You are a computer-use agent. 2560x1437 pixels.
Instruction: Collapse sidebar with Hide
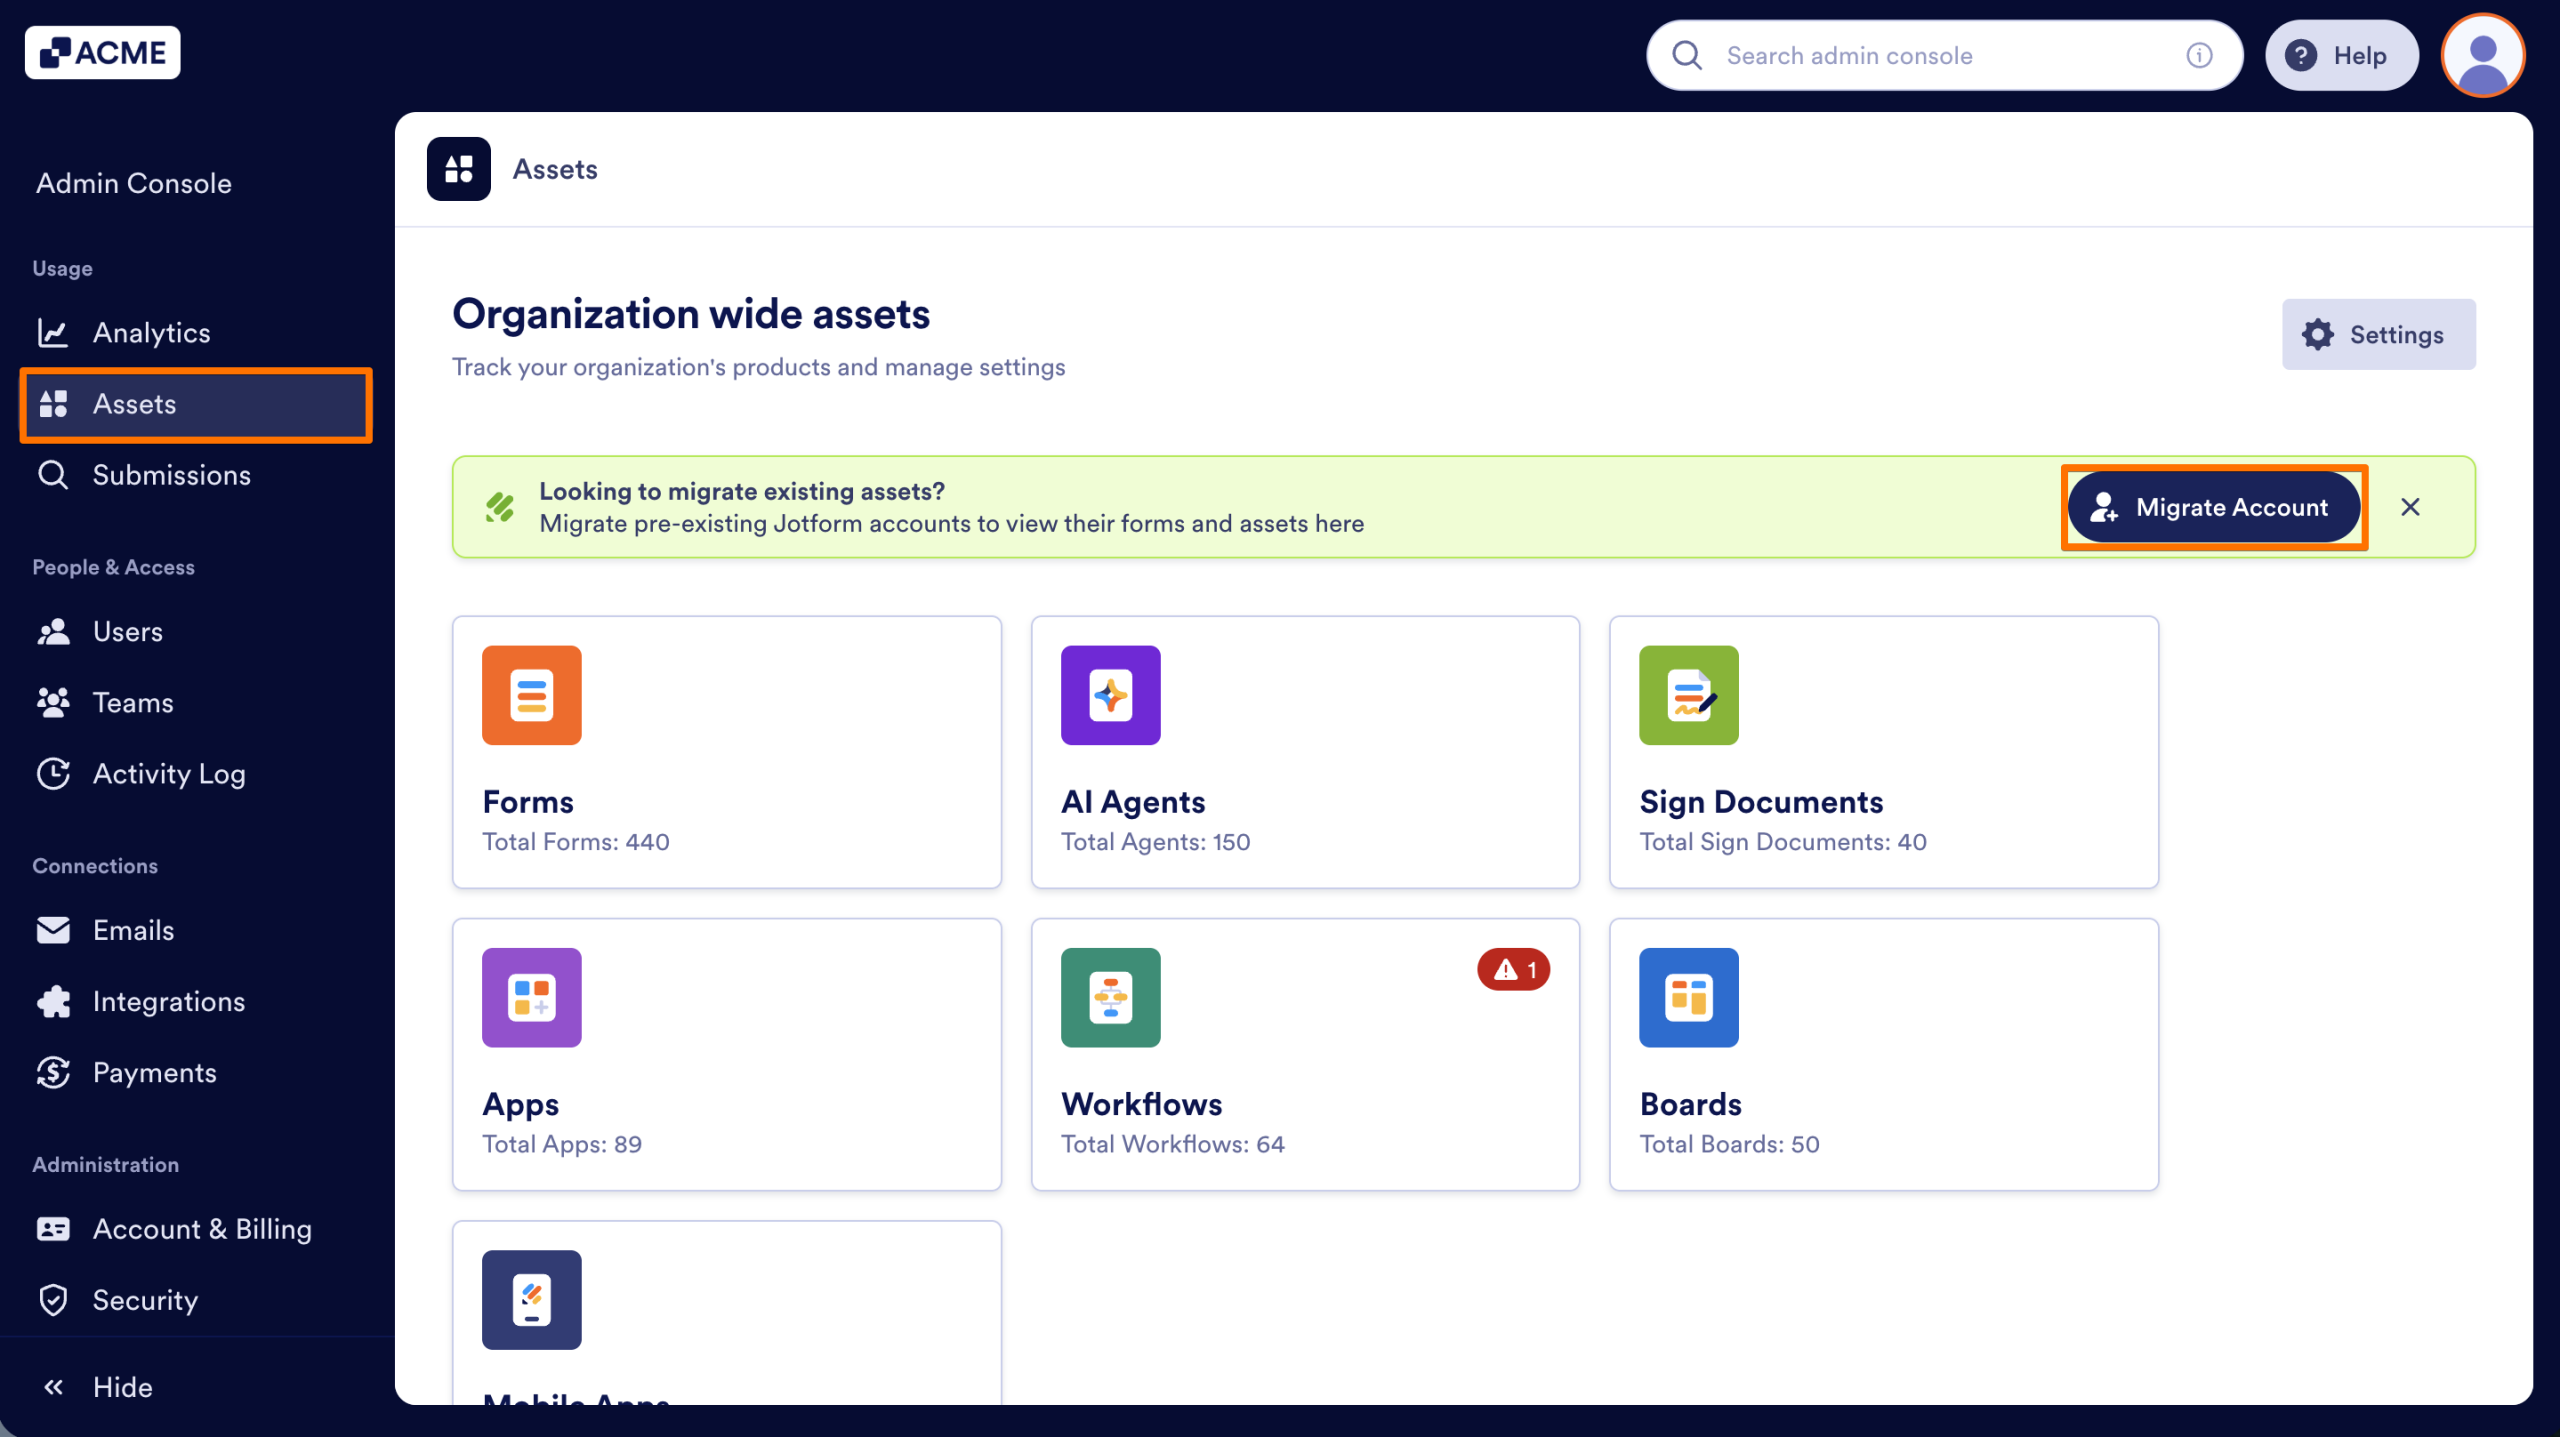[x=98, y=1387]
